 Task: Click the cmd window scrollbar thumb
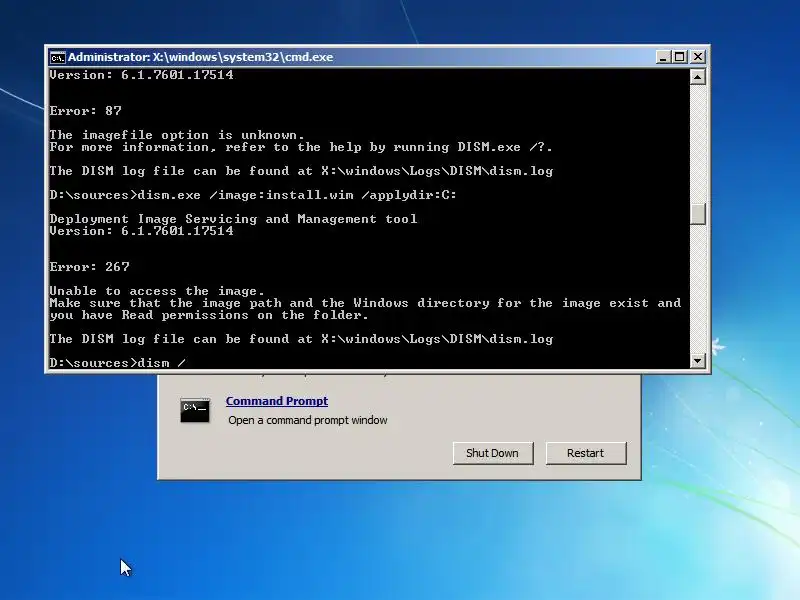click(697, 213)
